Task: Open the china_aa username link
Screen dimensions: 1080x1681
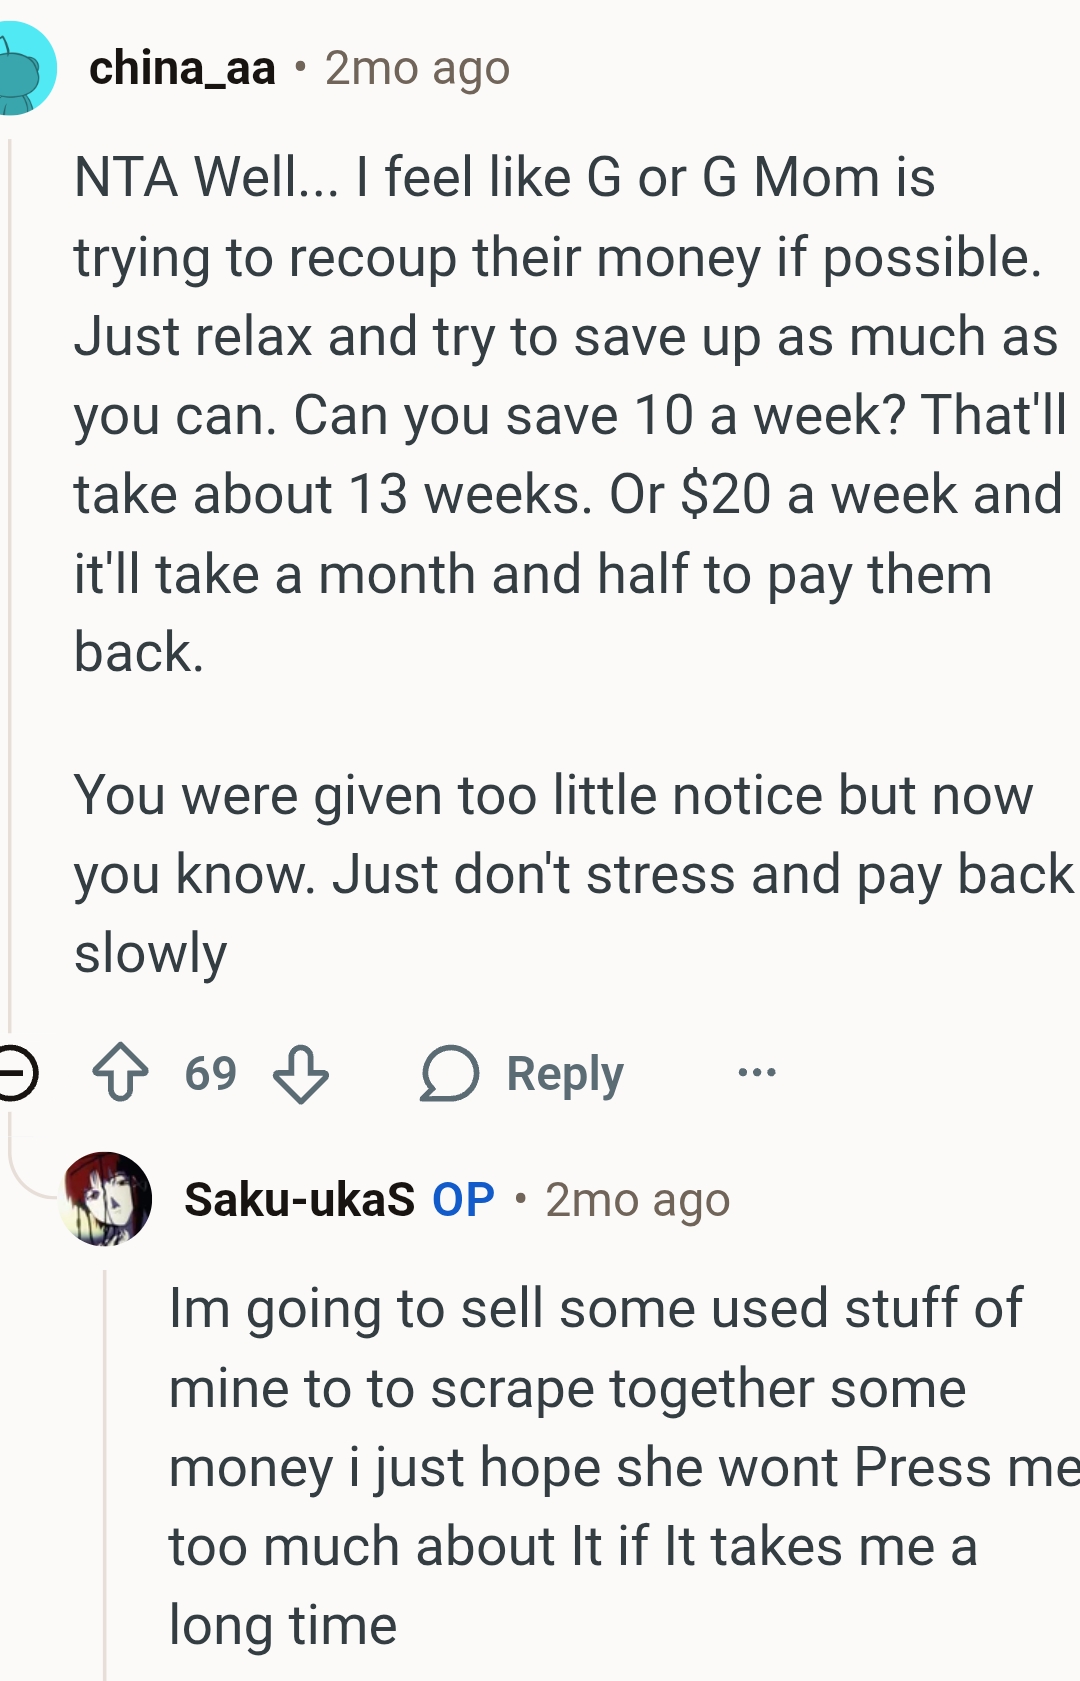Action: (x=182, y=68)
